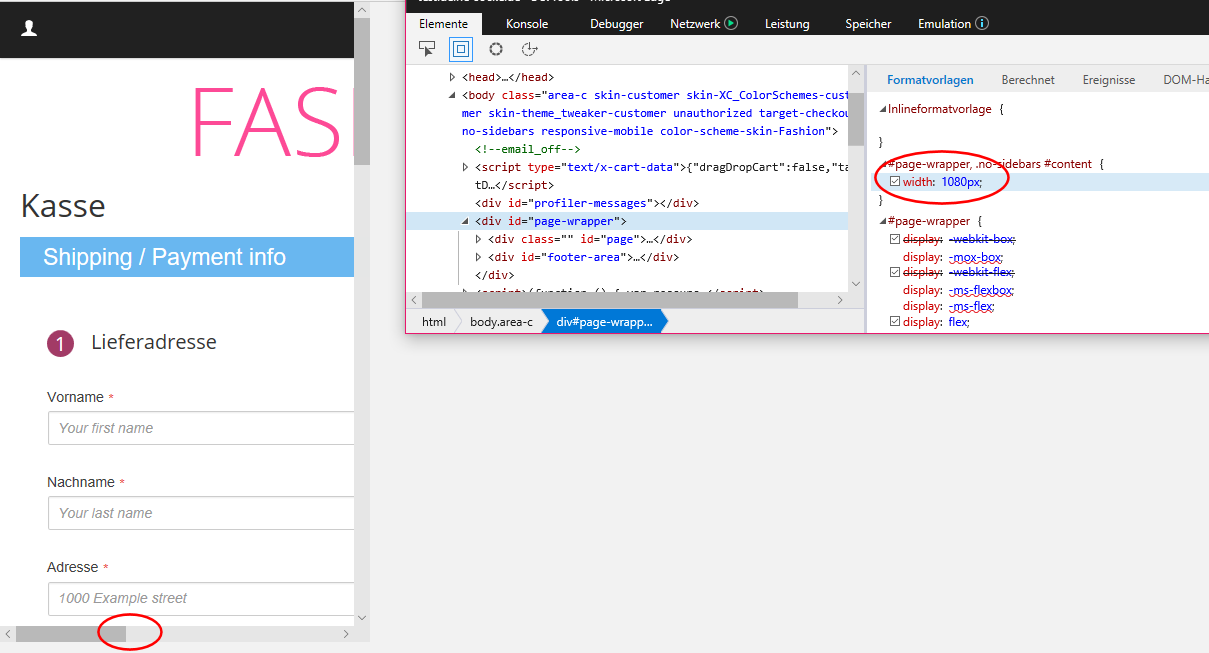Click the Shipping / Payment info bar

pos(187,257)
